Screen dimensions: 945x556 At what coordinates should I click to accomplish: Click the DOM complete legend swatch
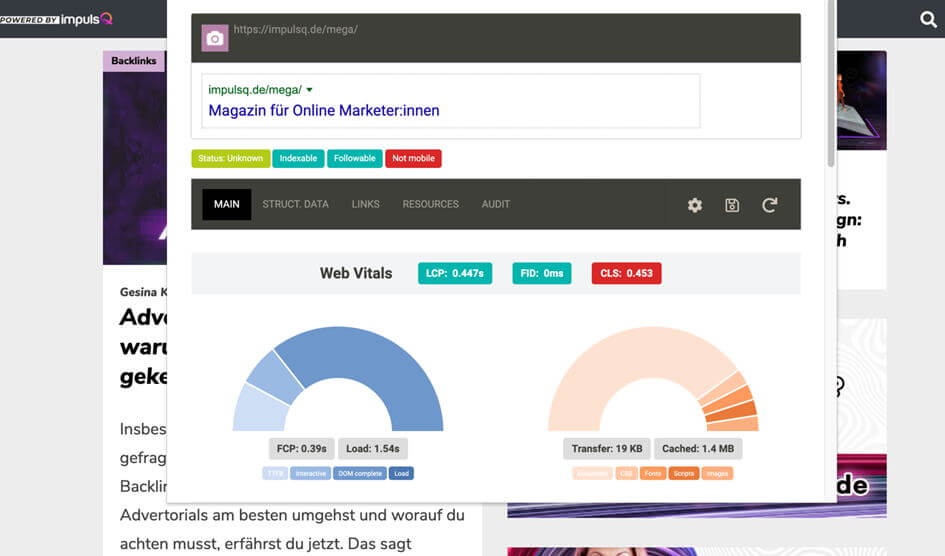pos(361,473)
